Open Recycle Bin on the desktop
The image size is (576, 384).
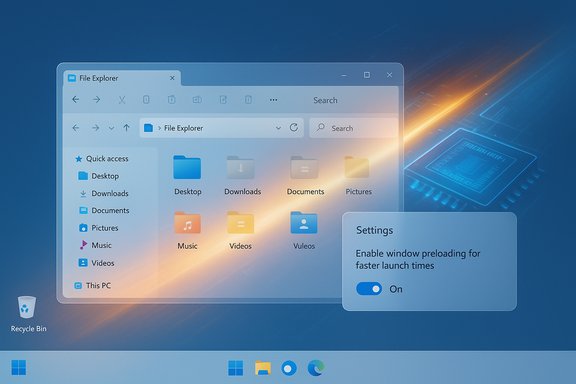pyautogui.click(x=27, y=314)
